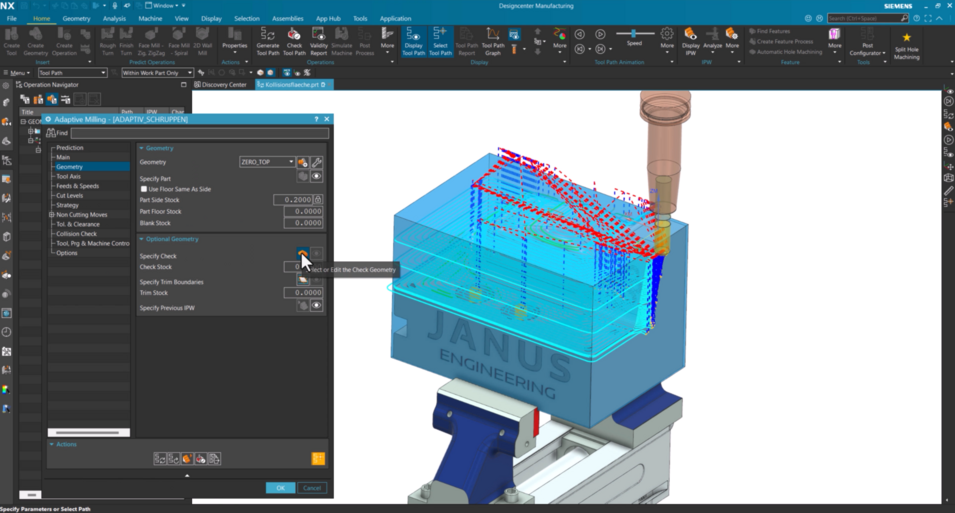The height and width of the screenshot is (513, 955).
Task: Select Tool Axis in dialog tree
Action: pyautogui.click(x=68, y=176)
